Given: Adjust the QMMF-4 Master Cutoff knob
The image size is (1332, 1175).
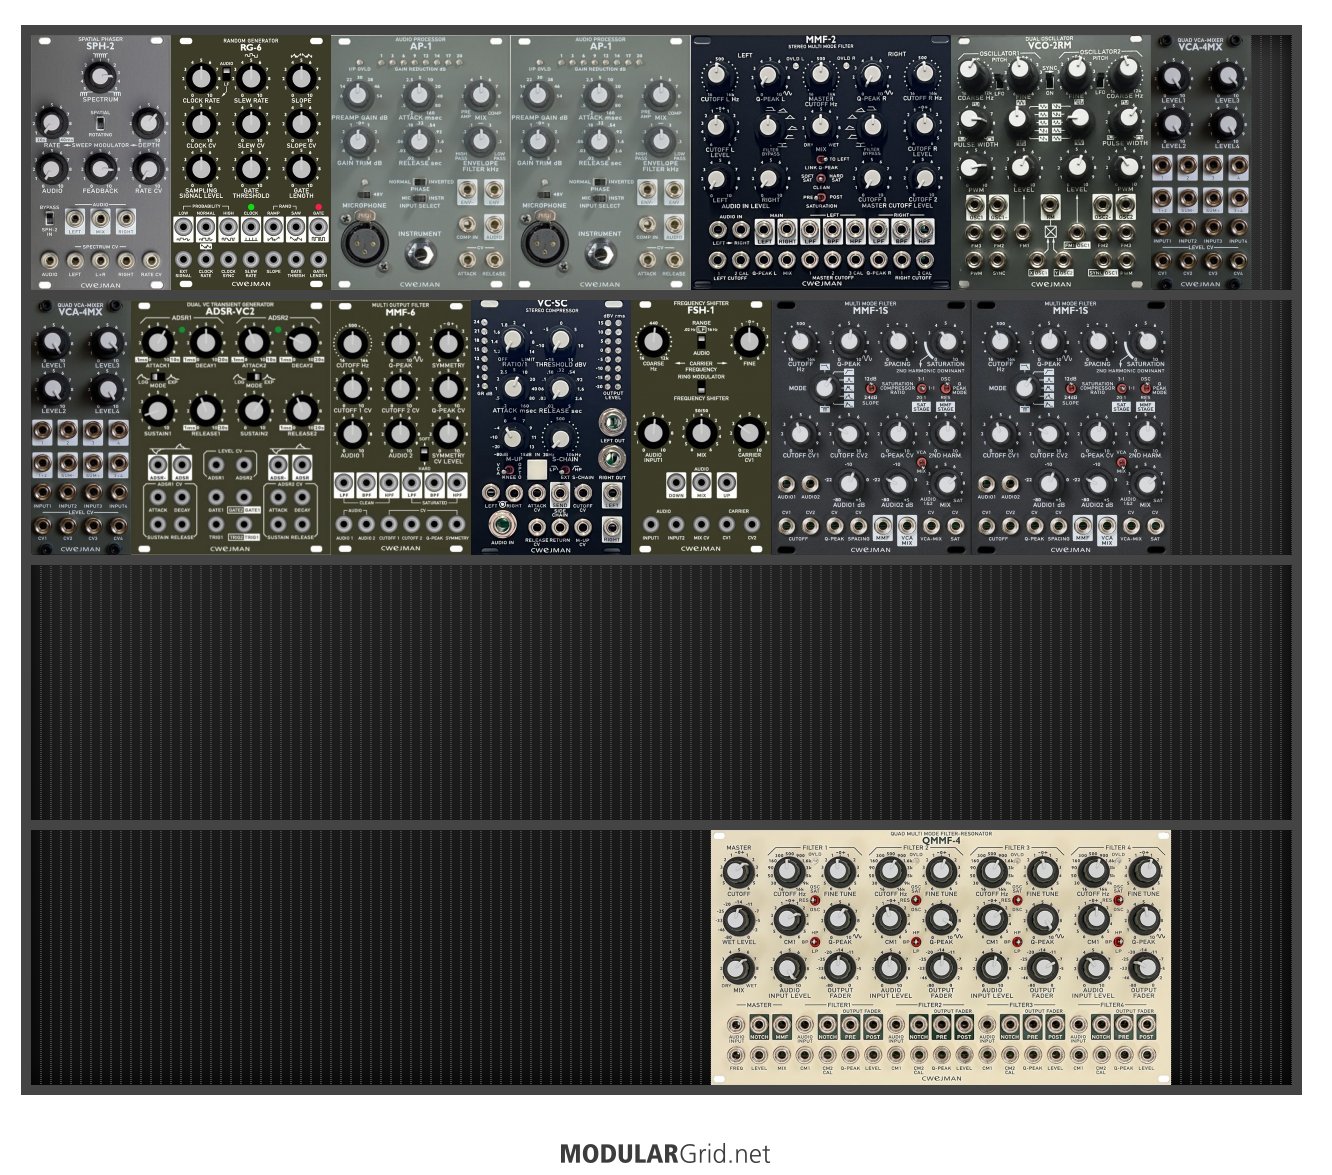Looking at the screenshot, I should click(x=739, y=871).
